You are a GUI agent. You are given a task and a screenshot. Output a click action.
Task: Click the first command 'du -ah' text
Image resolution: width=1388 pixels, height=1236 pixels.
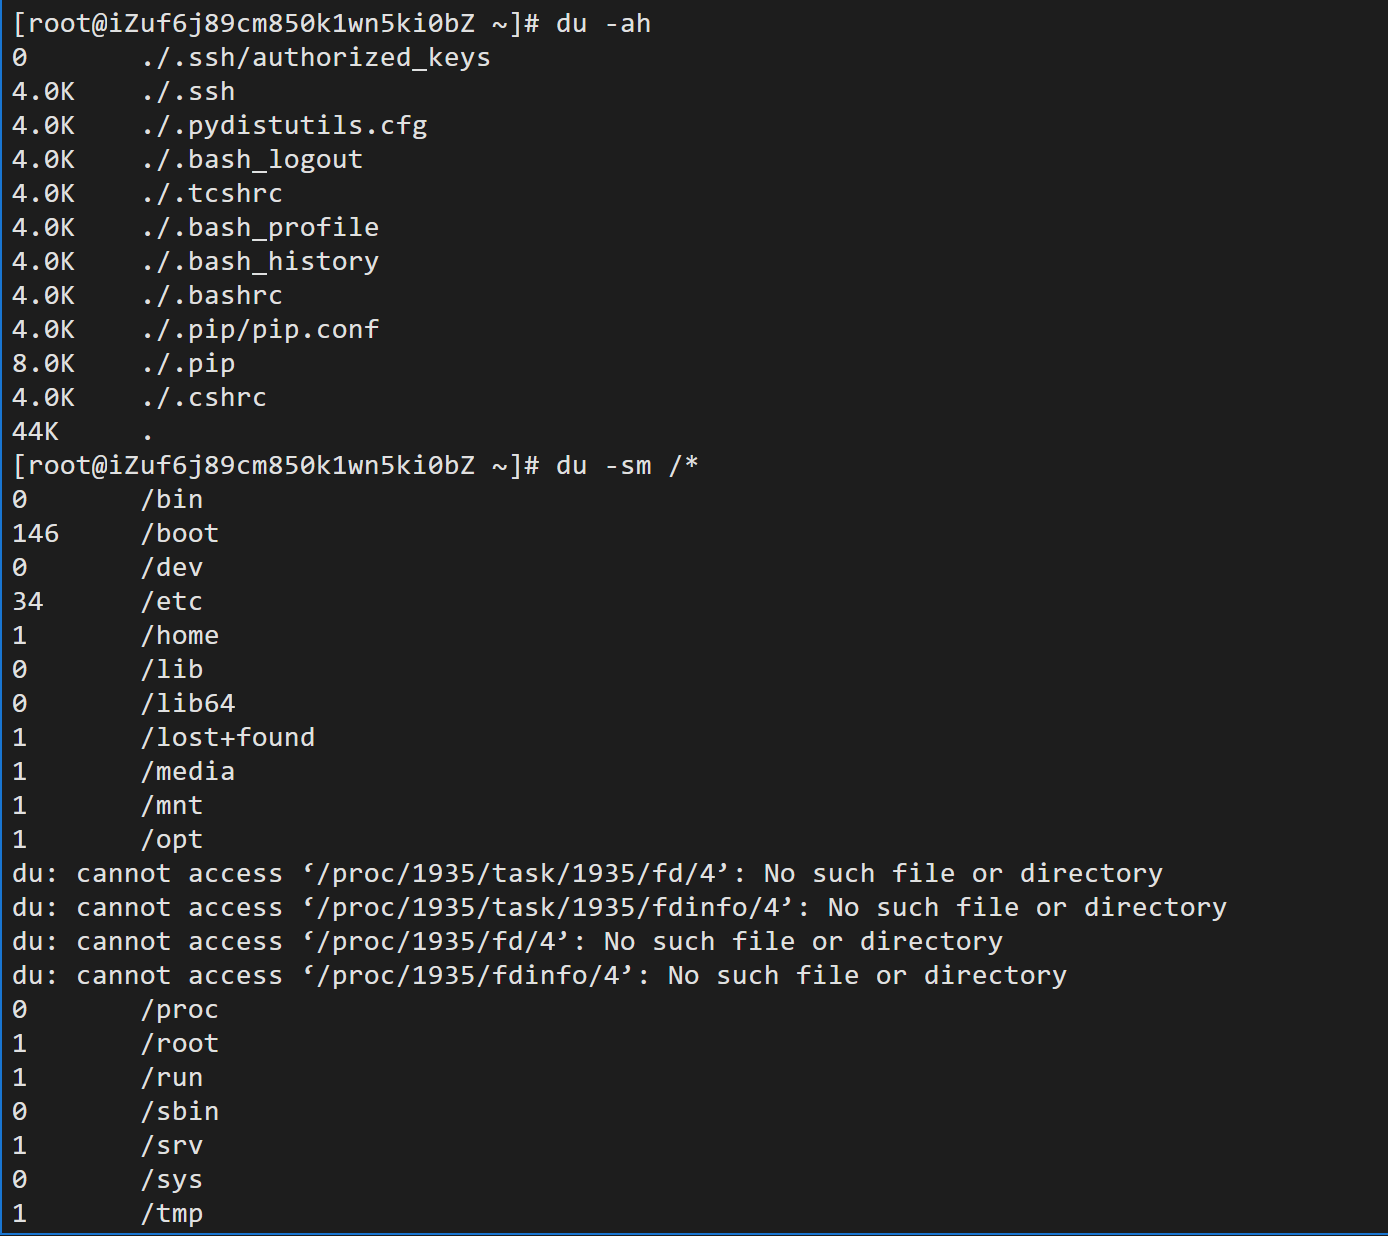pos(603,24)
